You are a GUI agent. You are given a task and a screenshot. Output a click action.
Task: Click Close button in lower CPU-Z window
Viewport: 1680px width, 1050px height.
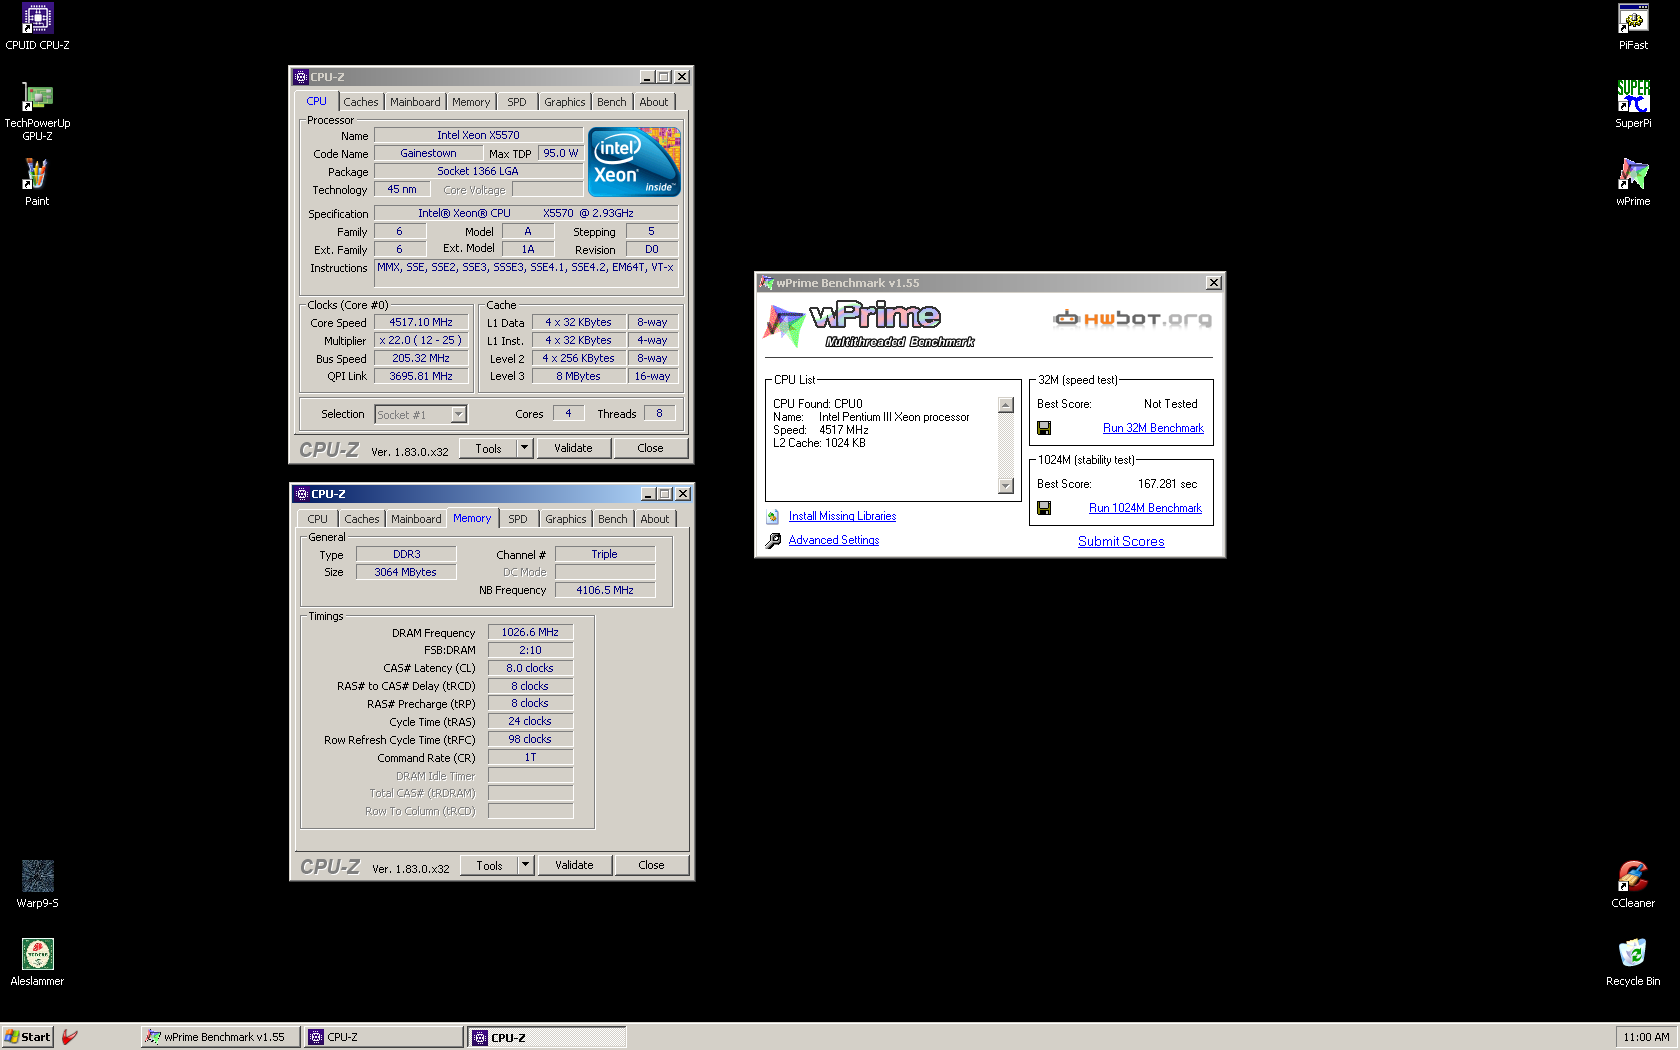651,865
